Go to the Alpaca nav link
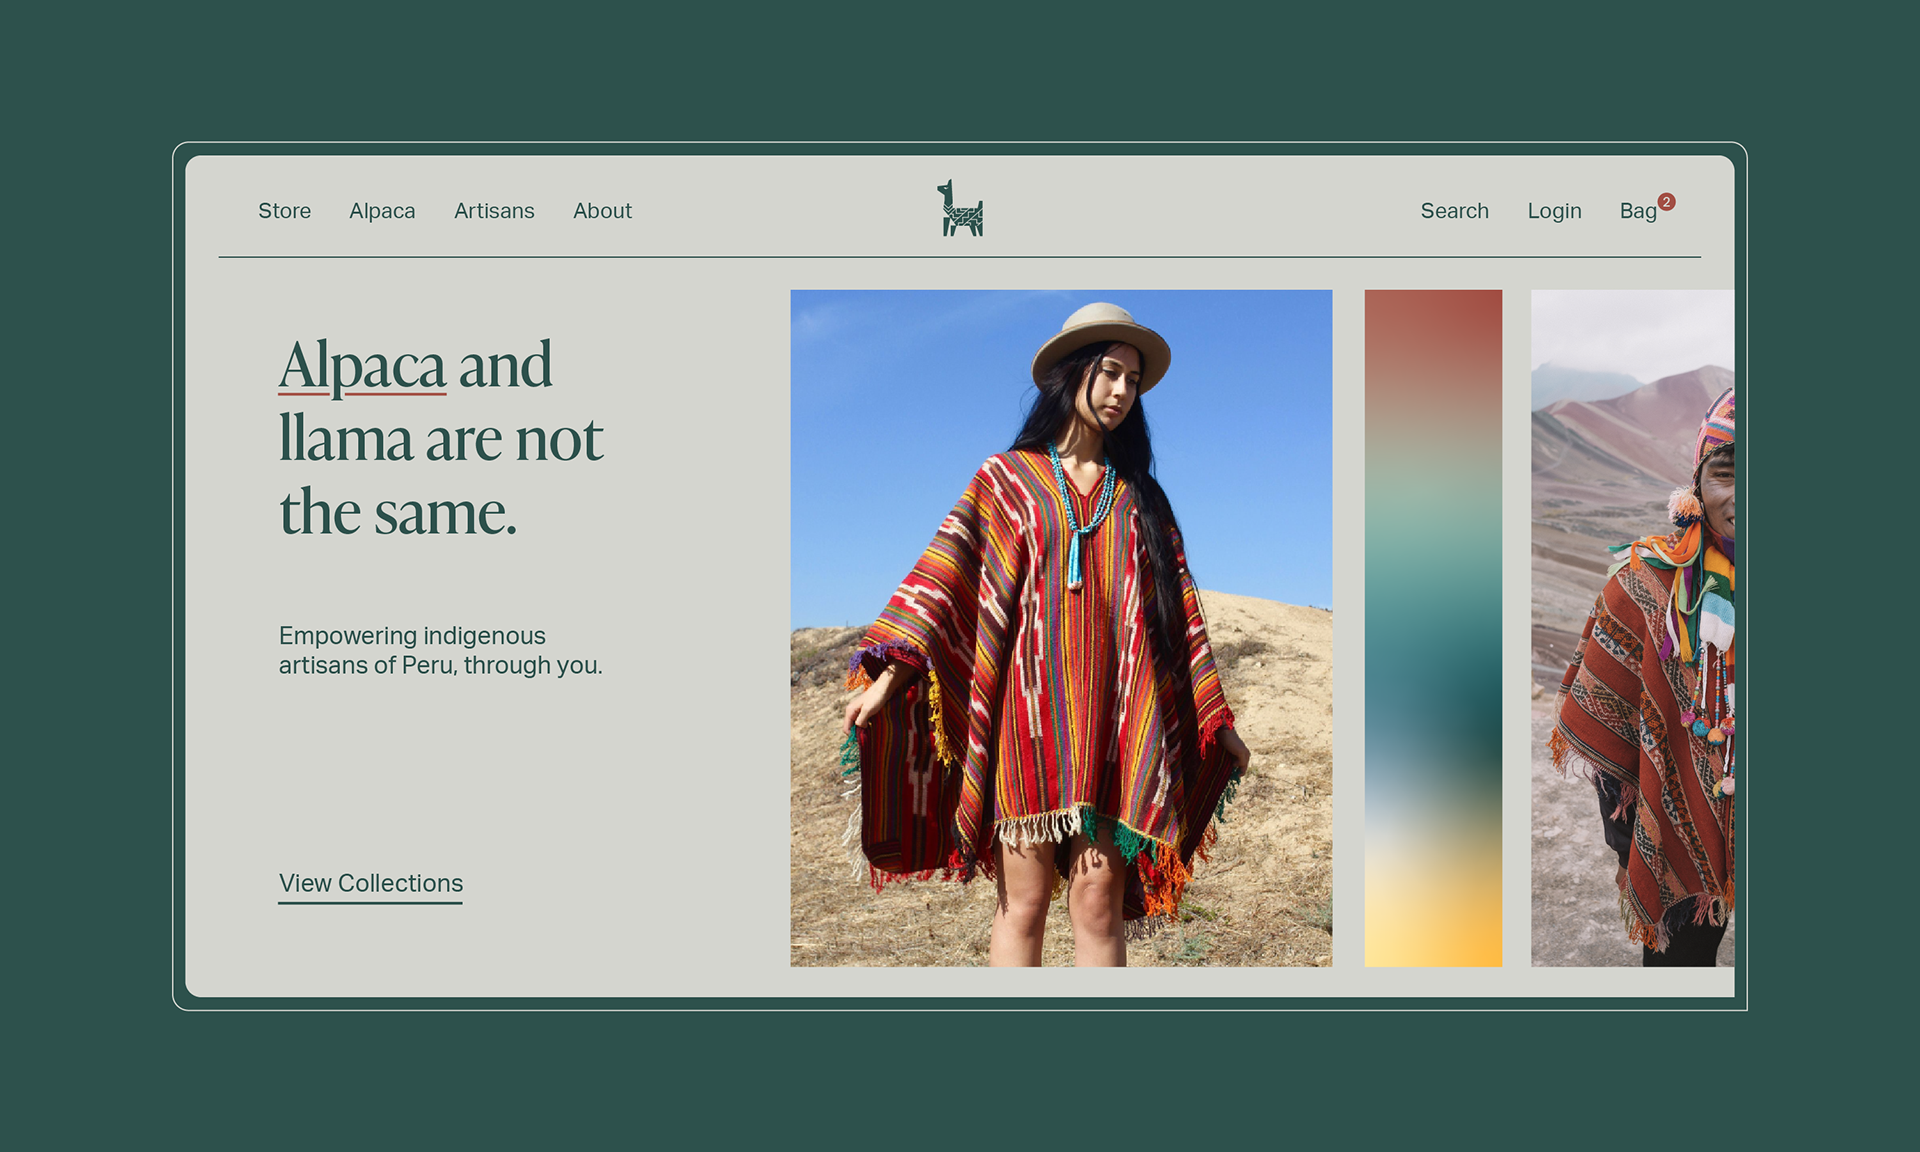 382,211
